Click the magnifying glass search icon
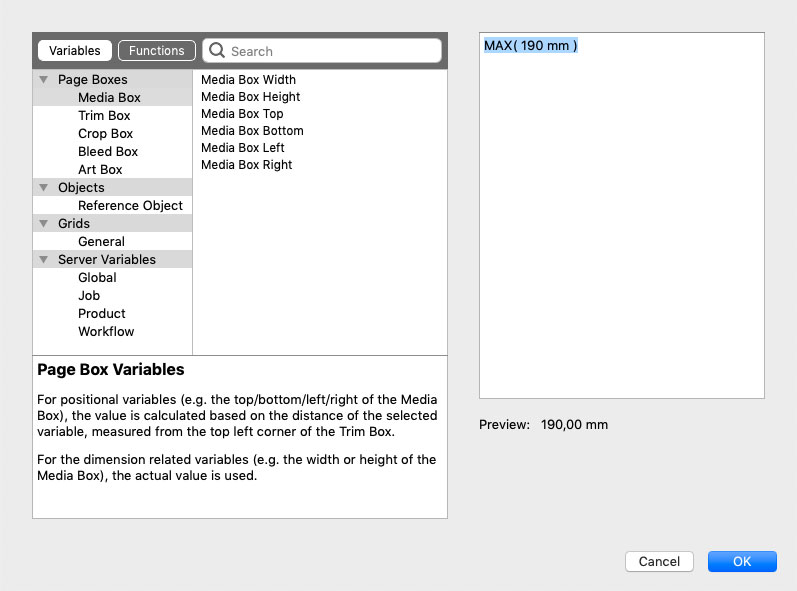The image size is (797, 591). coord(217,51)
